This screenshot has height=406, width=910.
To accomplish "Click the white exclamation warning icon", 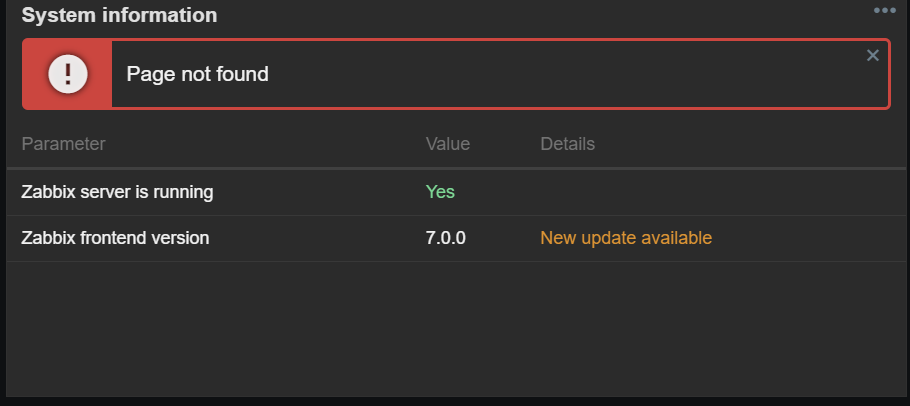I will pos(68,74).
